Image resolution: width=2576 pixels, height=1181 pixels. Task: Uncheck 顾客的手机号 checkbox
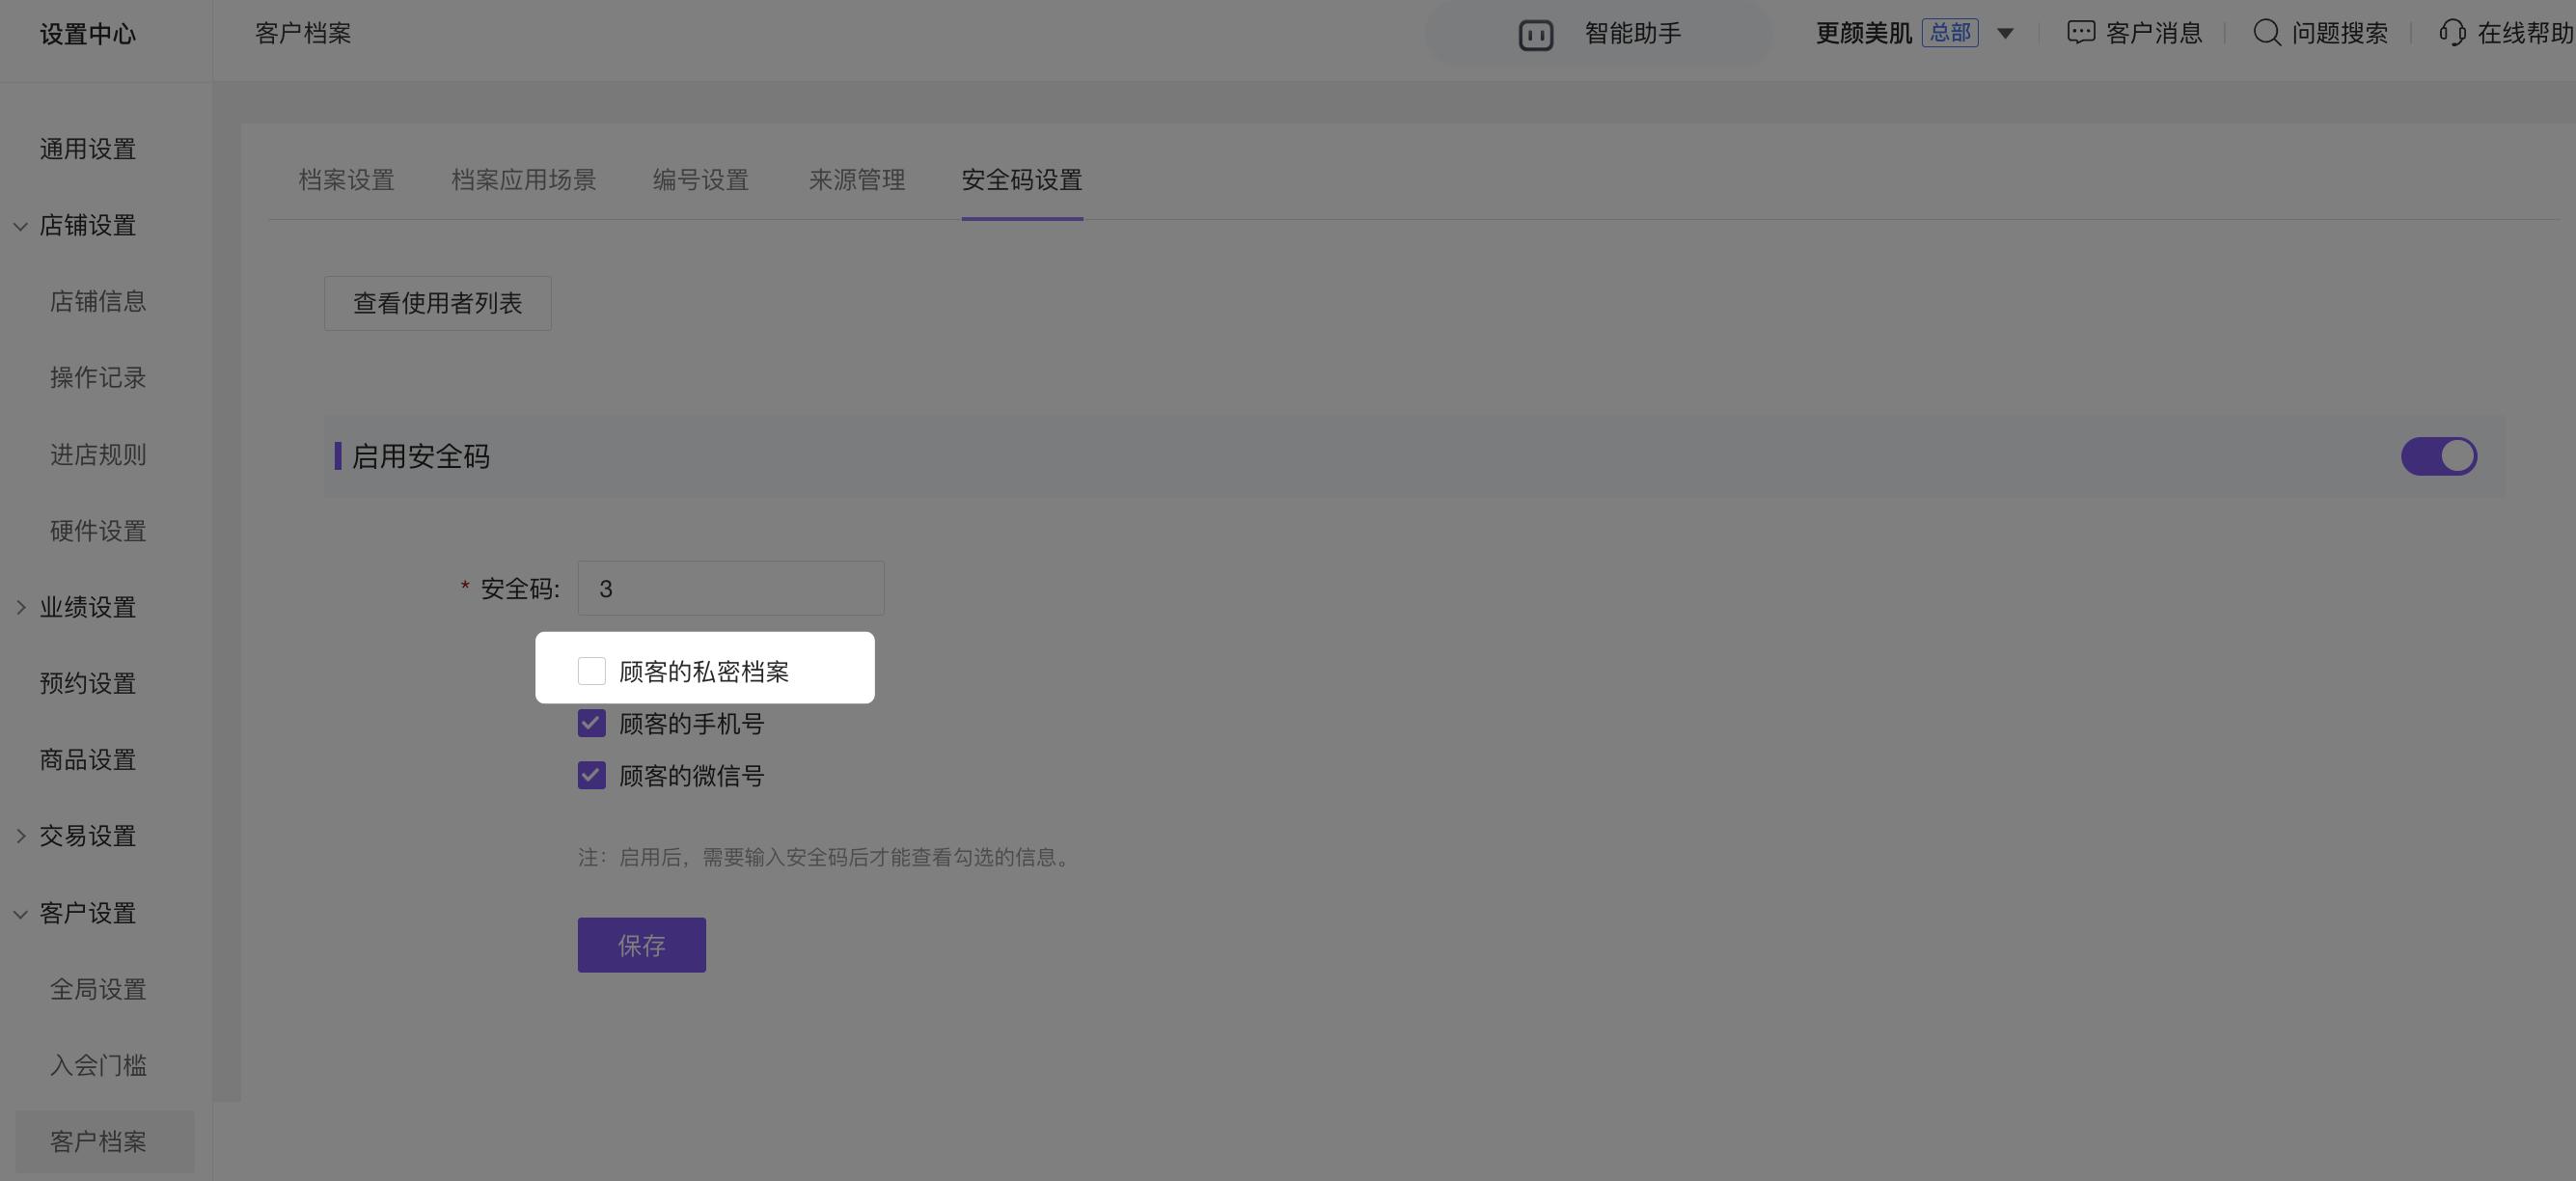point(591,723)
